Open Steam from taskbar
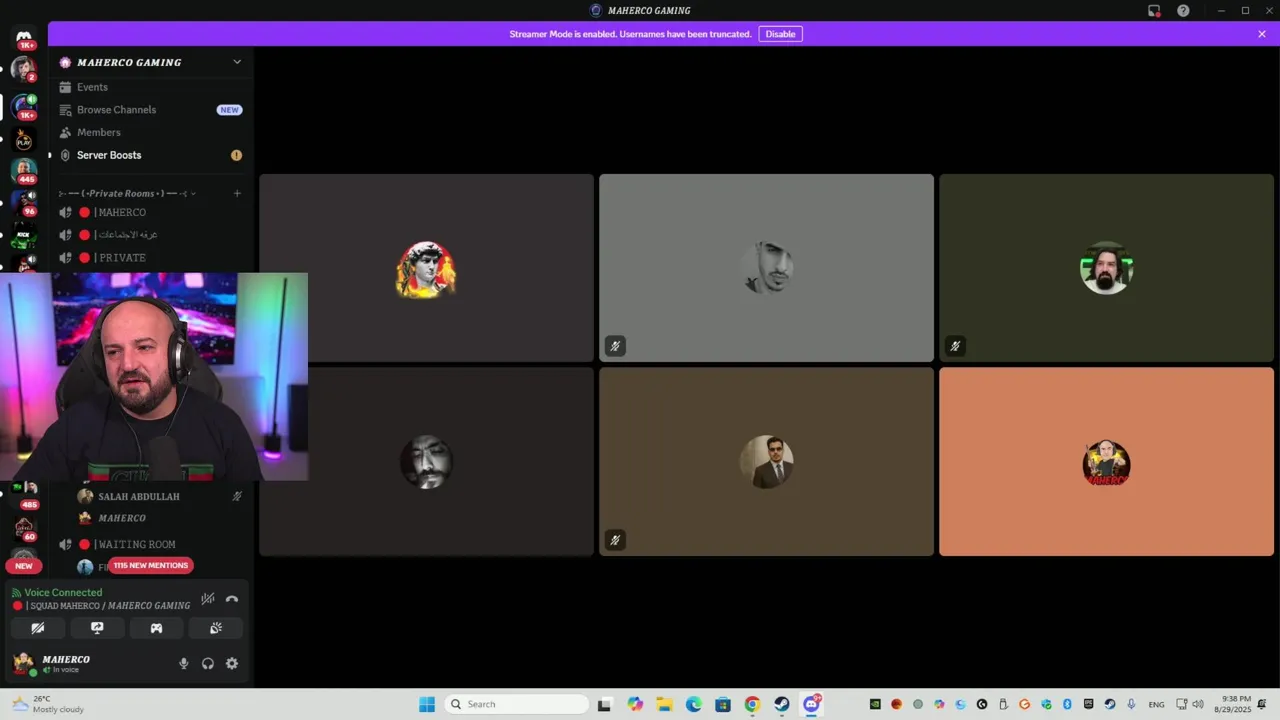This screenshot has width=1280, height=720. [x=782, y=704]
